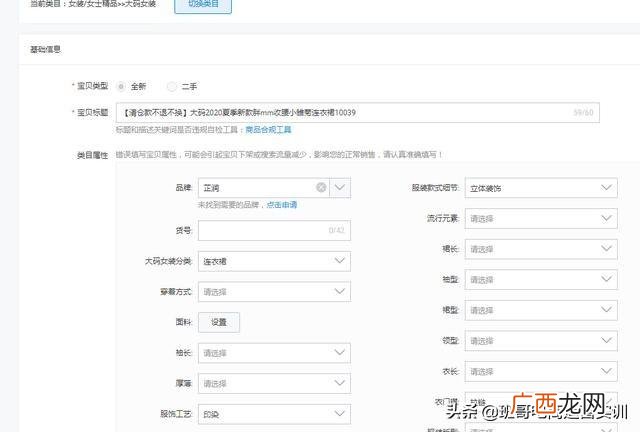This screenshot has width=640, height=432.
Task: Open the 服装款式细节 dropdown showing 立体装饰
Action: (x=541, y=188)
